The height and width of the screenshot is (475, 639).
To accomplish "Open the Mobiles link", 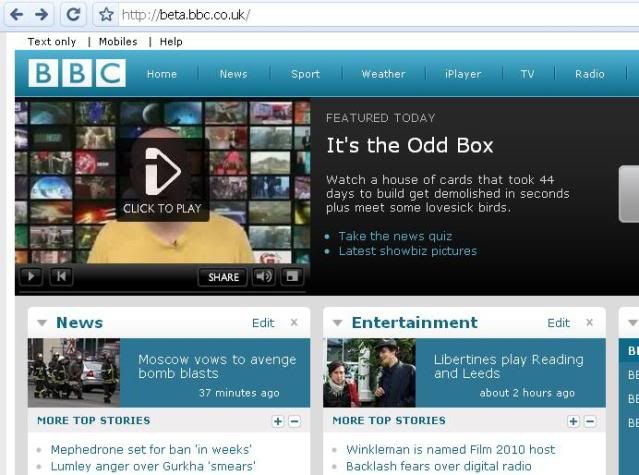I will coord(118,42).
